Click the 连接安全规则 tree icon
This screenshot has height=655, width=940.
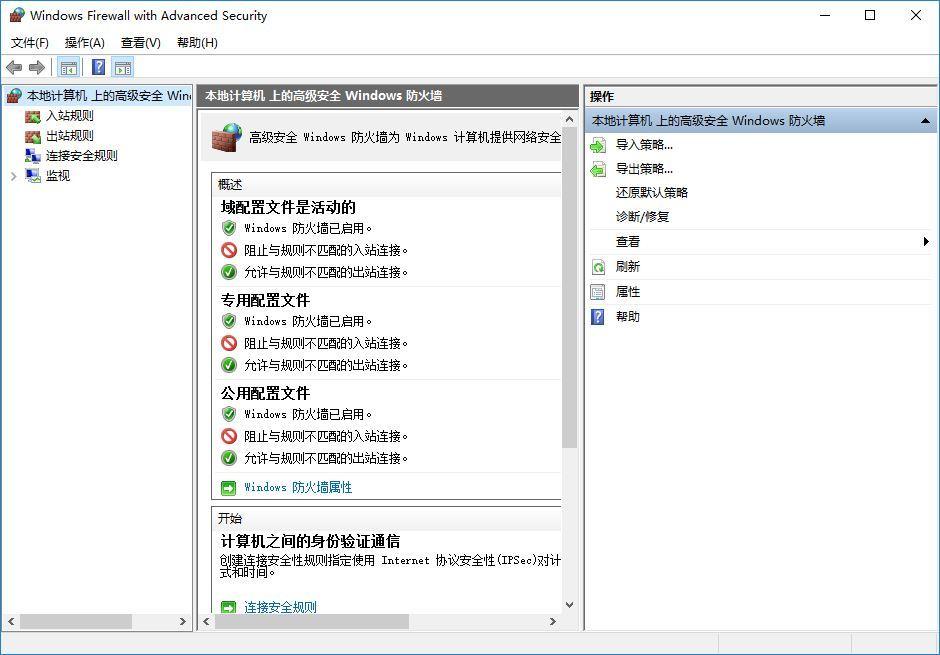click(x=33, y=156)
